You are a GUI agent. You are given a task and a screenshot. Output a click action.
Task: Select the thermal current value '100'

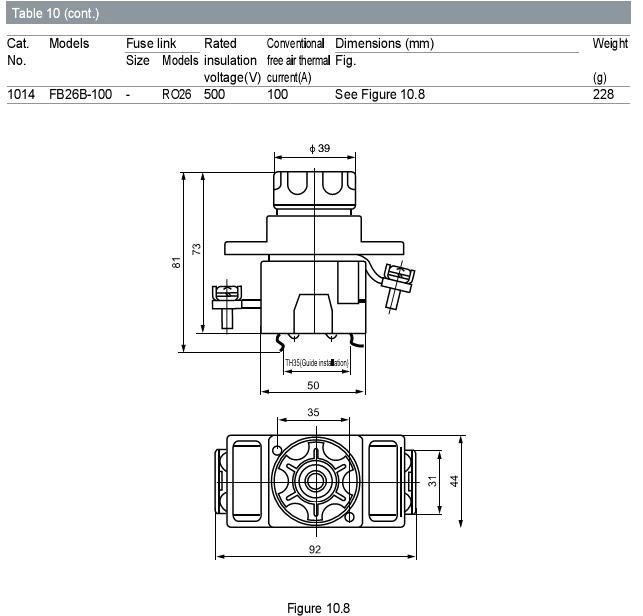278,94
